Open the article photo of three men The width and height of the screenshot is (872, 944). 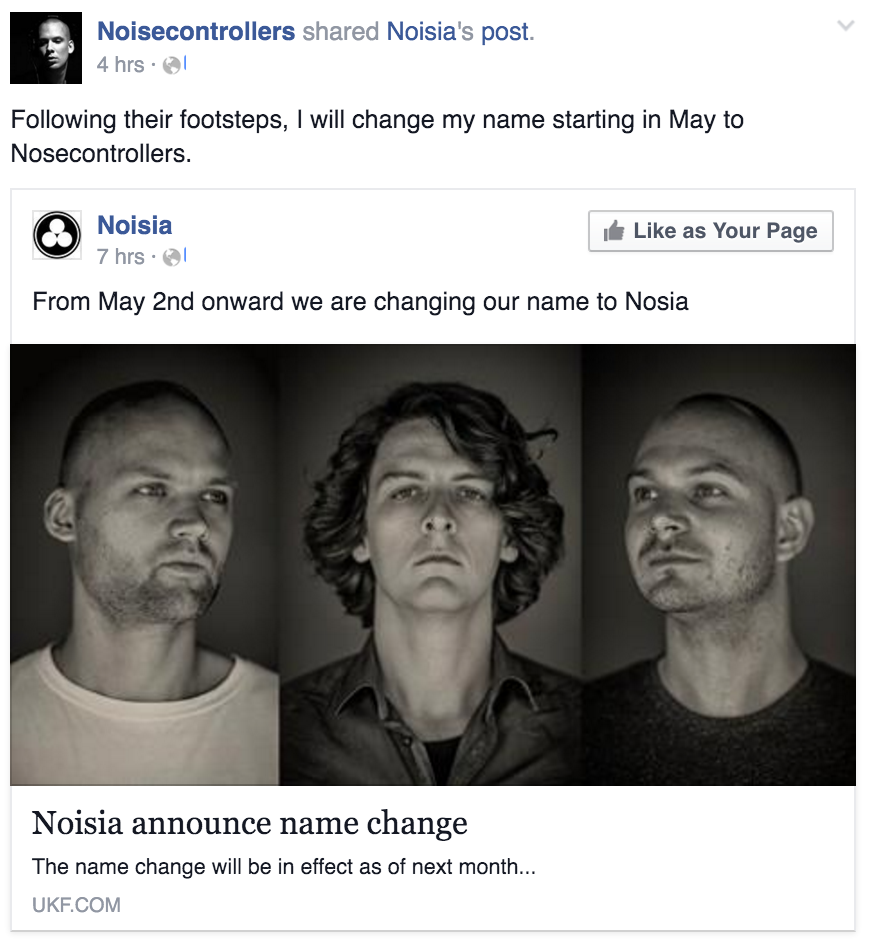pyautogui.click(x=433, y=565)
